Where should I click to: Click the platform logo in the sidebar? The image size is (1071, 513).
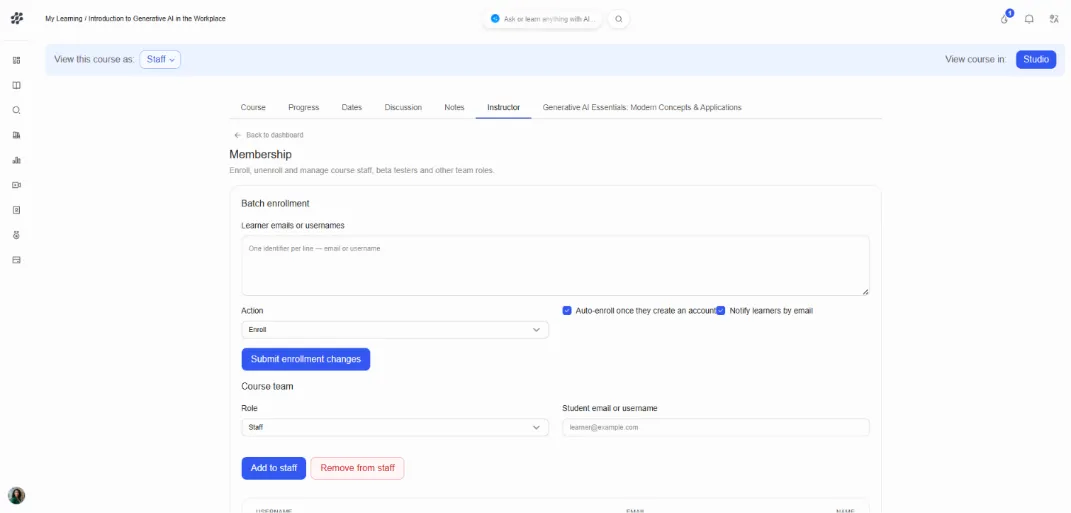click(x=17, y=18)
